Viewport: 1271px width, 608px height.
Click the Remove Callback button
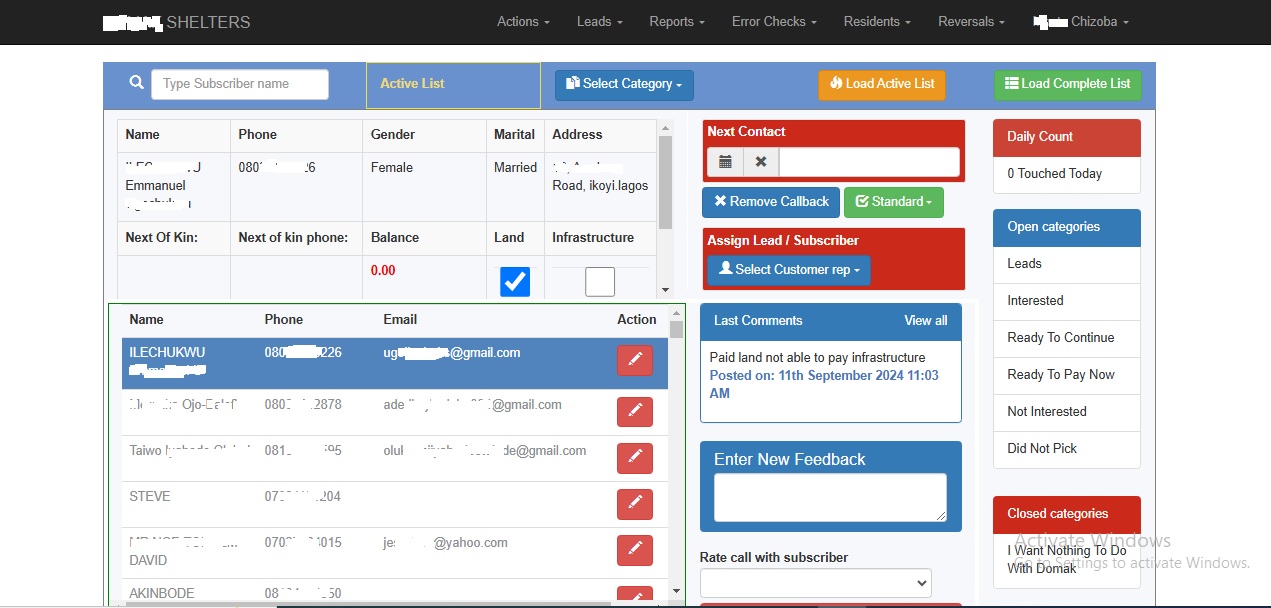771,202
